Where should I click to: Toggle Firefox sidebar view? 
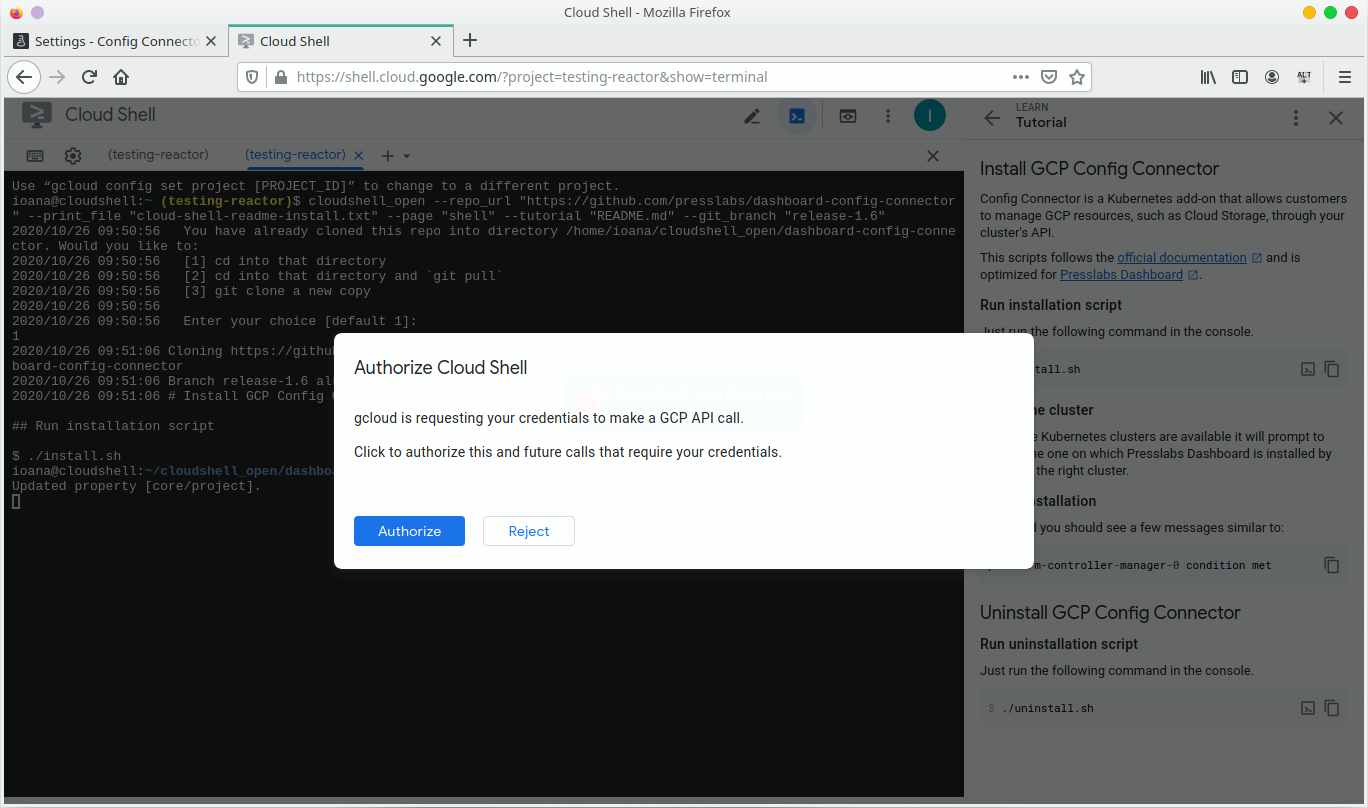pos(1240,77)
